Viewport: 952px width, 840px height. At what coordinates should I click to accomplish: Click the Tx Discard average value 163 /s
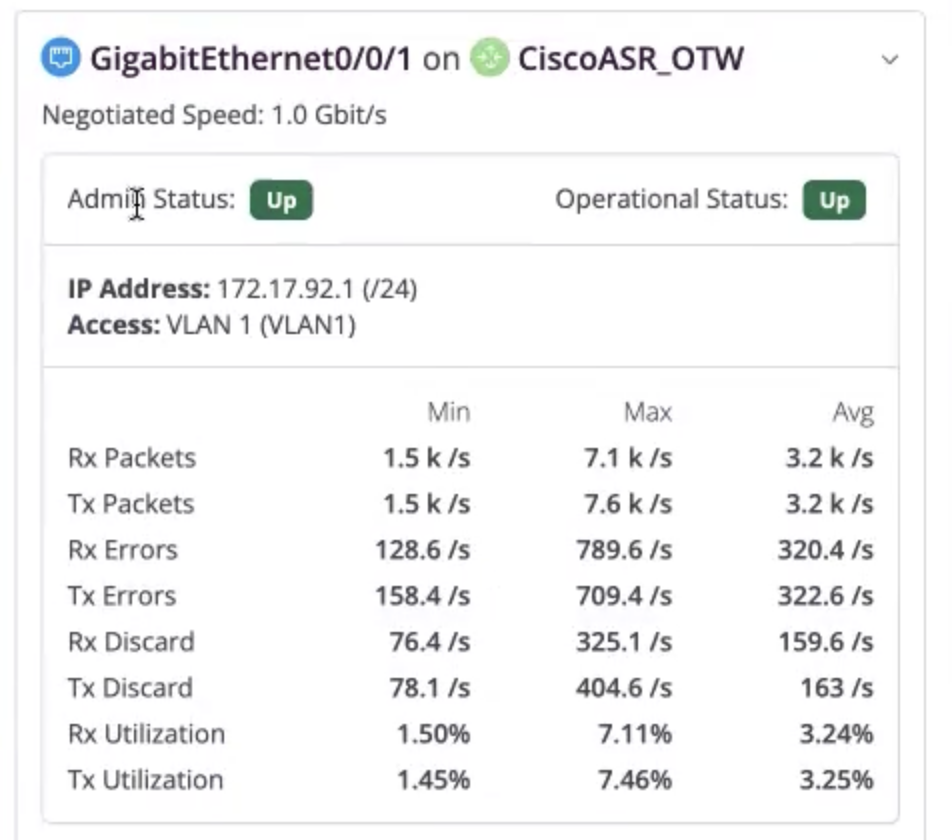click(x=837, y=688)
